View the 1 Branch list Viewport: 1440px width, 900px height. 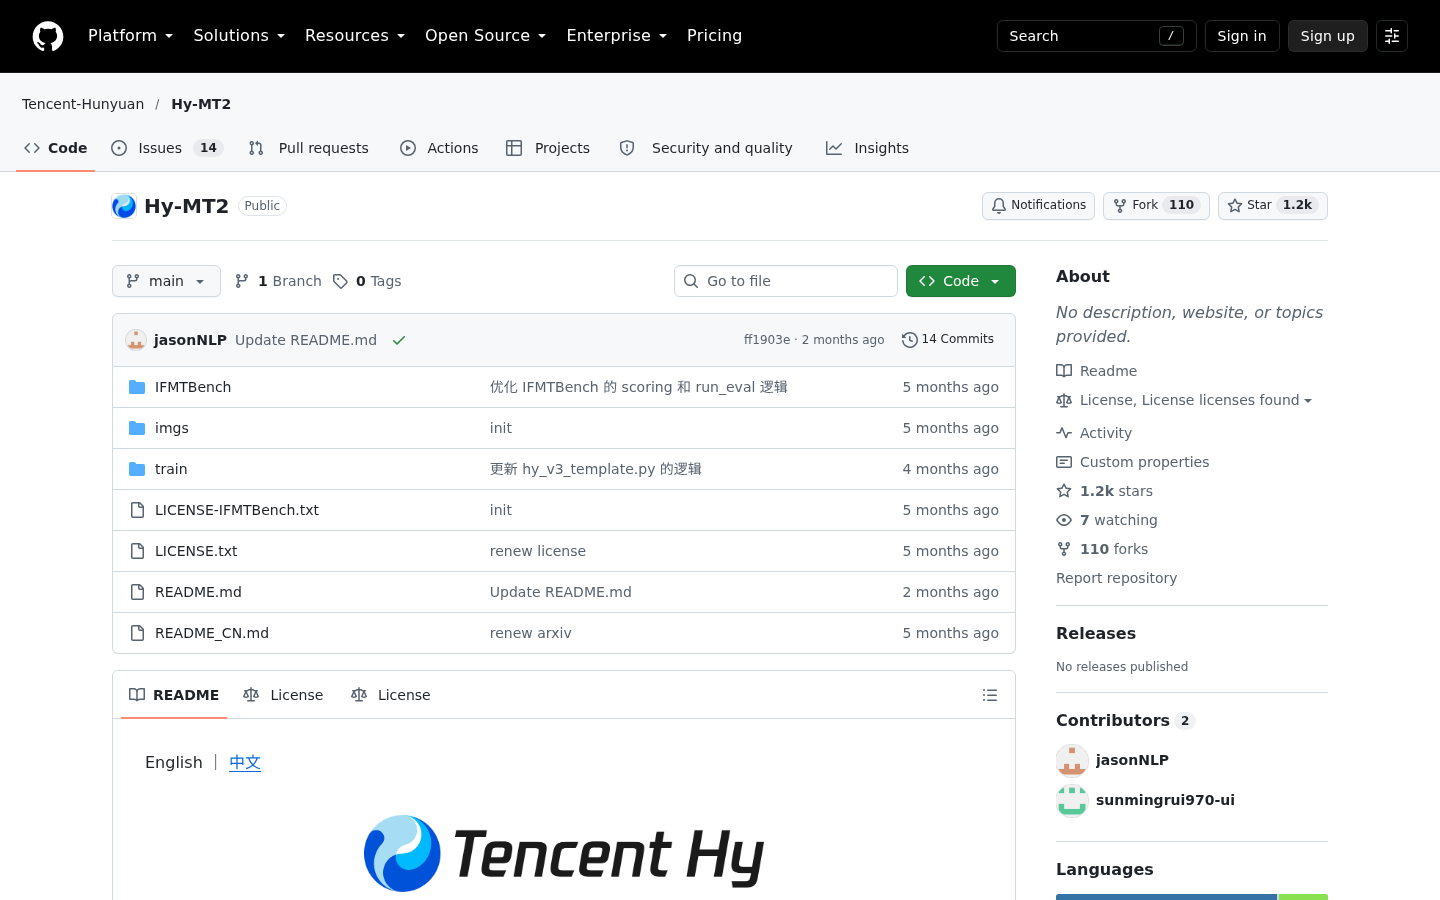pyautogui.click(x=278, y=281)
